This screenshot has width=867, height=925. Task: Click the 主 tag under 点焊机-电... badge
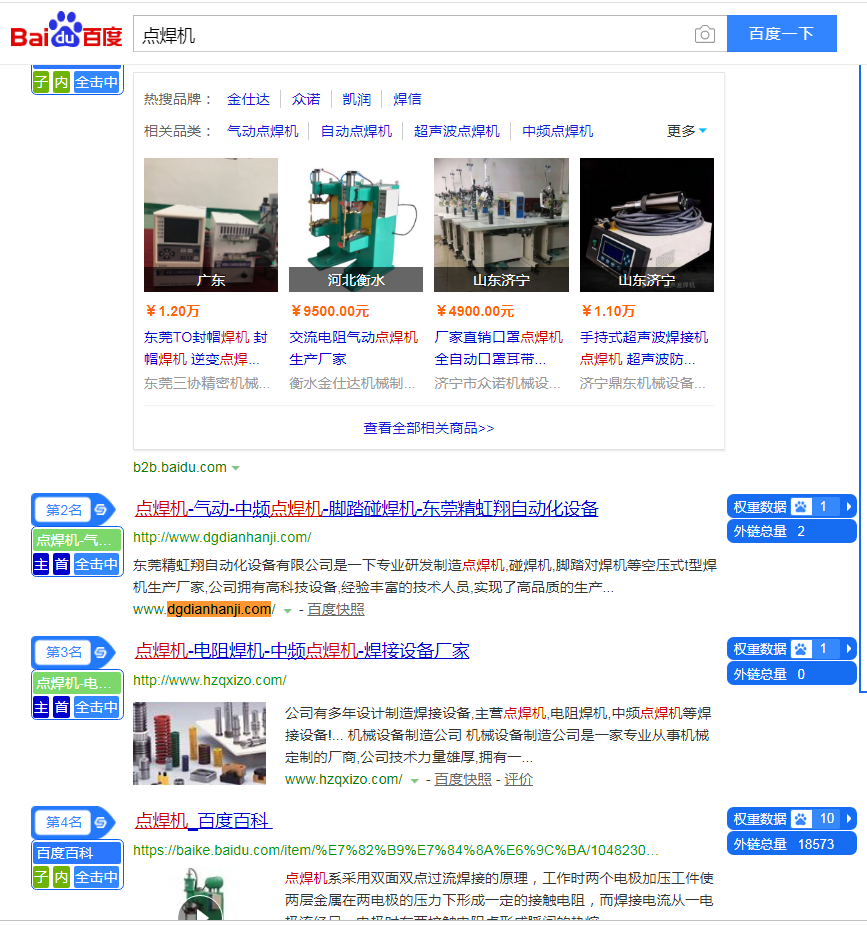[x=41, y=707]
